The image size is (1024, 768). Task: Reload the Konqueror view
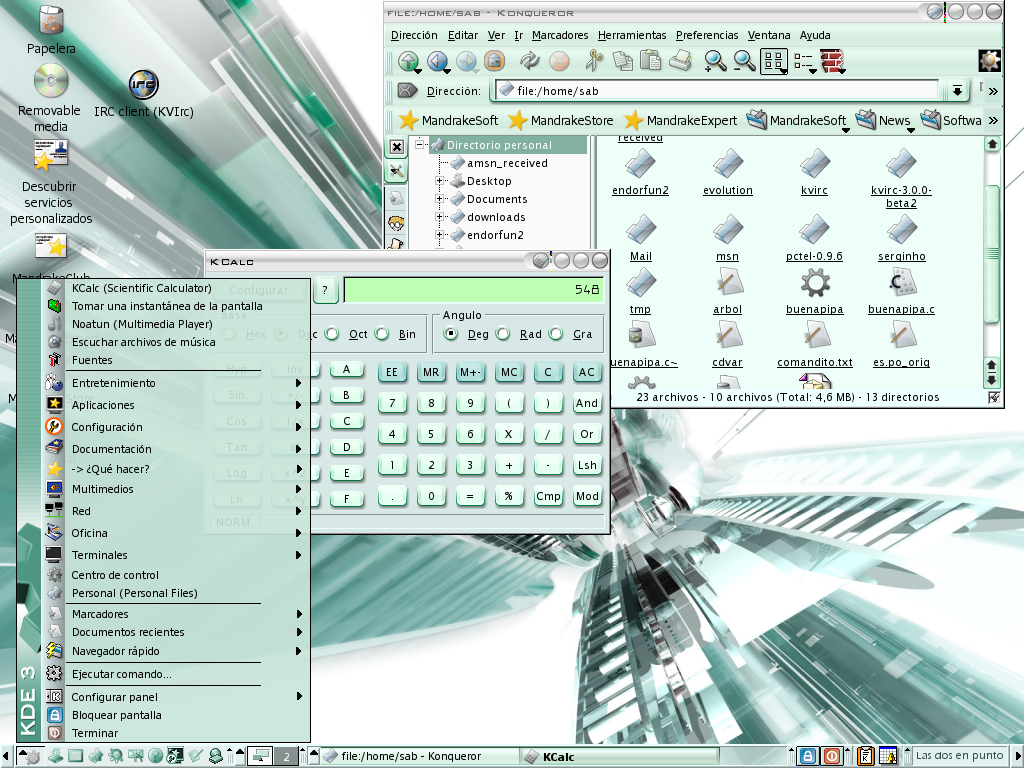tap(530, 61)
